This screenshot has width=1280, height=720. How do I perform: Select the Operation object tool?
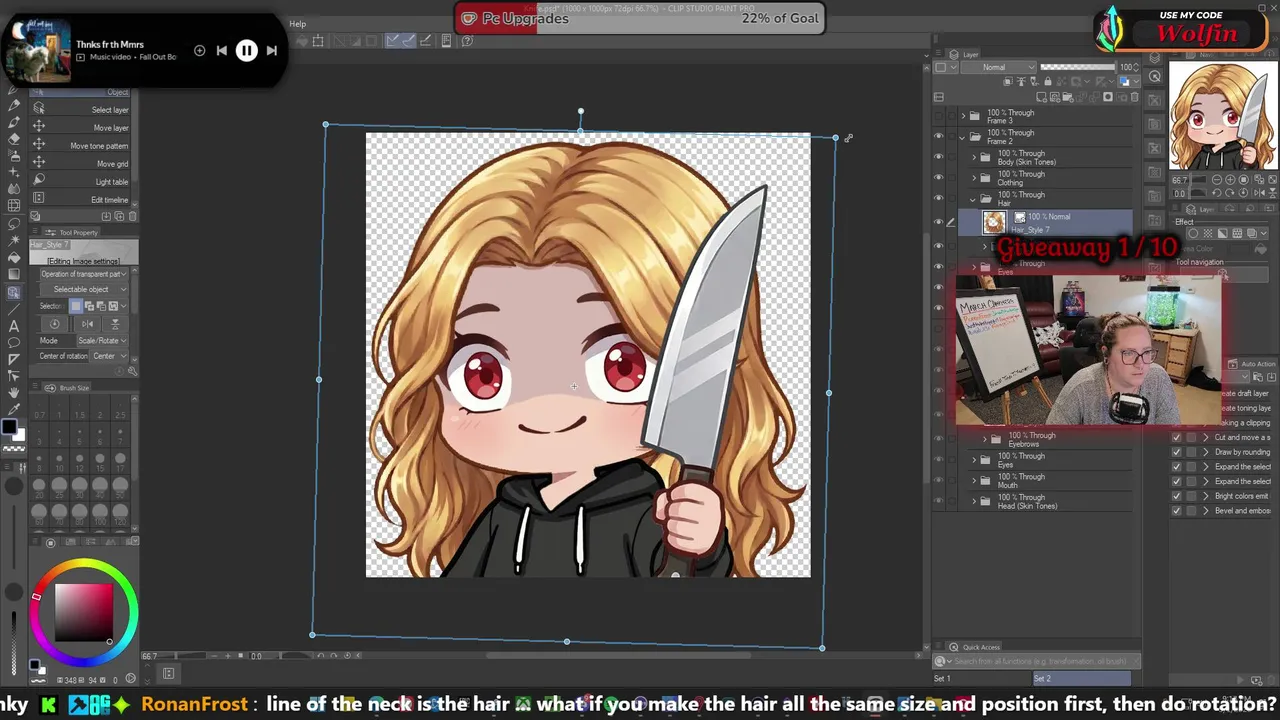pyautogui.click(x=14, y=292)
